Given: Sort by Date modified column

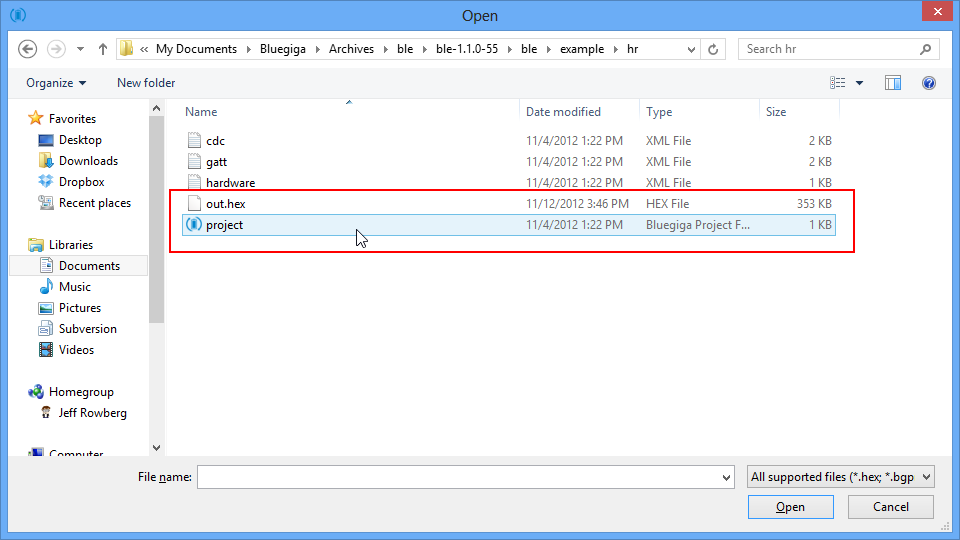Looking at the screenshot, I should tap(563, 112).
